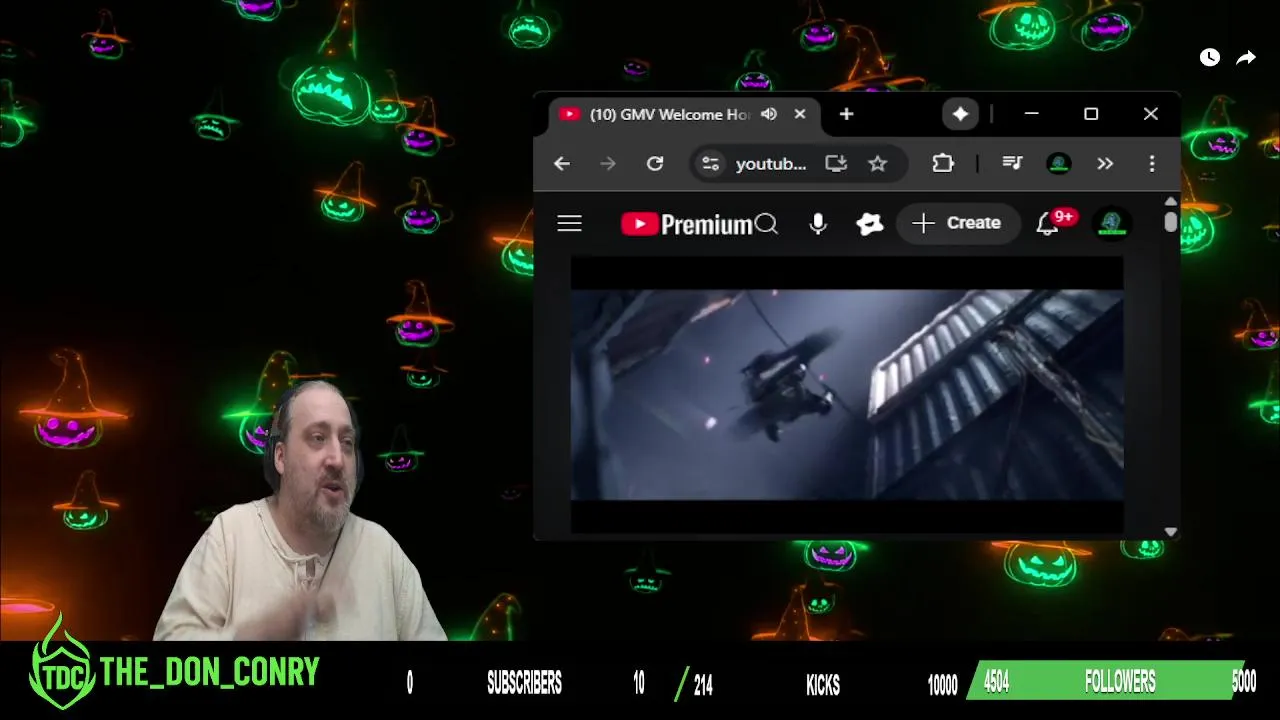Go to YouTube Premium home logo
The image size is (1280, 720).
click(x=686, y=224)
